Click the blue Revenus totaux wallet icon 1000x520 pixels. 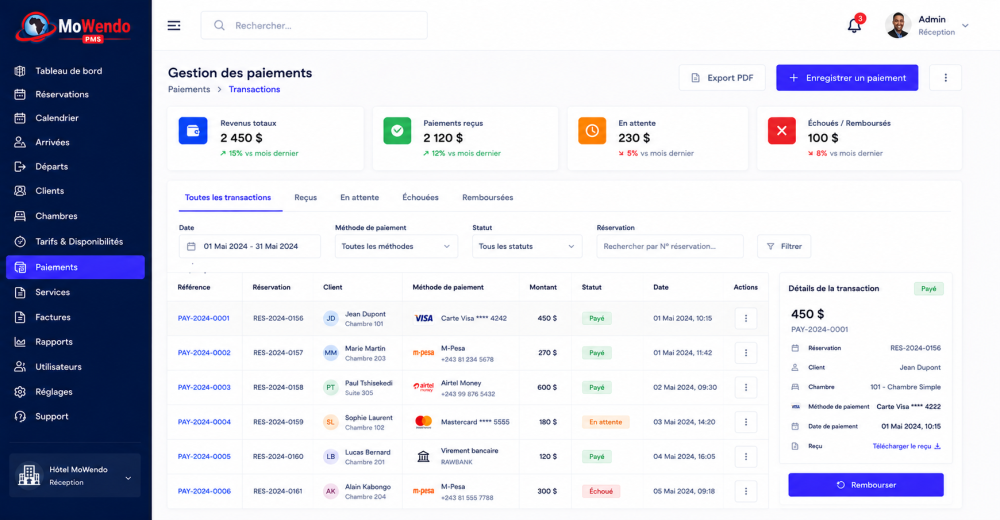point(193,131)
